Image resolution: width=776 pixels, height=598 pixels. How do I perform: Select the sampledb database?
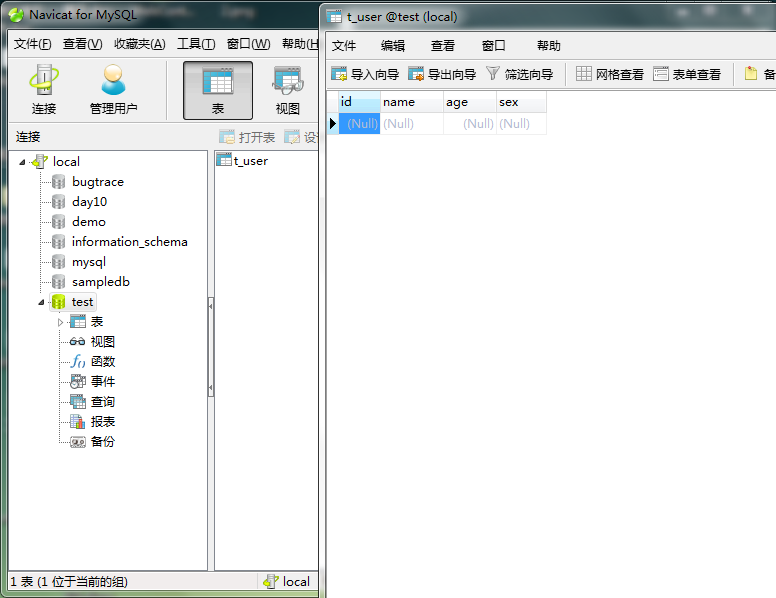pos(100,282)
